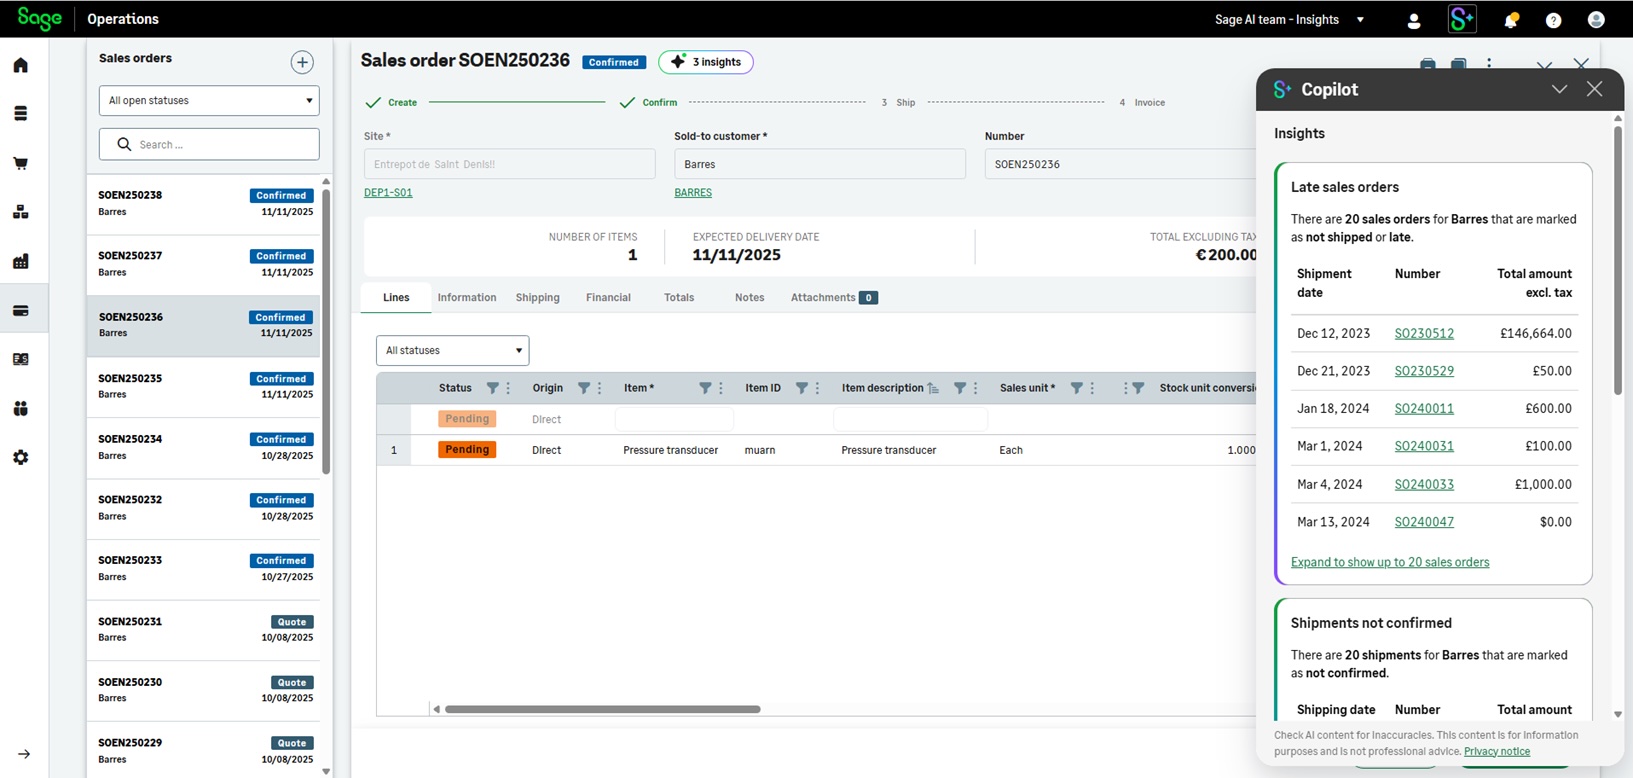The image size is (1633, 778).
Task: Open the shopping cart sidebar icon
Action: click(21, 163)
